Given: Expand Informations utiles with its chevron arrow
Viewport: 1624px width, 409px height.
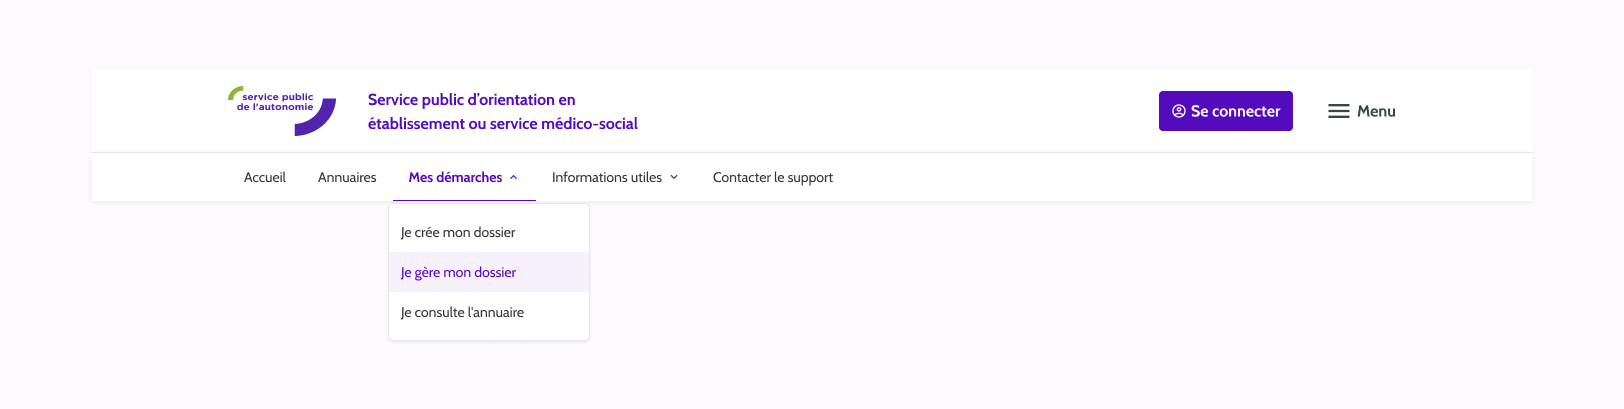Looking at the screenshot, I should [x=674, y=177].
